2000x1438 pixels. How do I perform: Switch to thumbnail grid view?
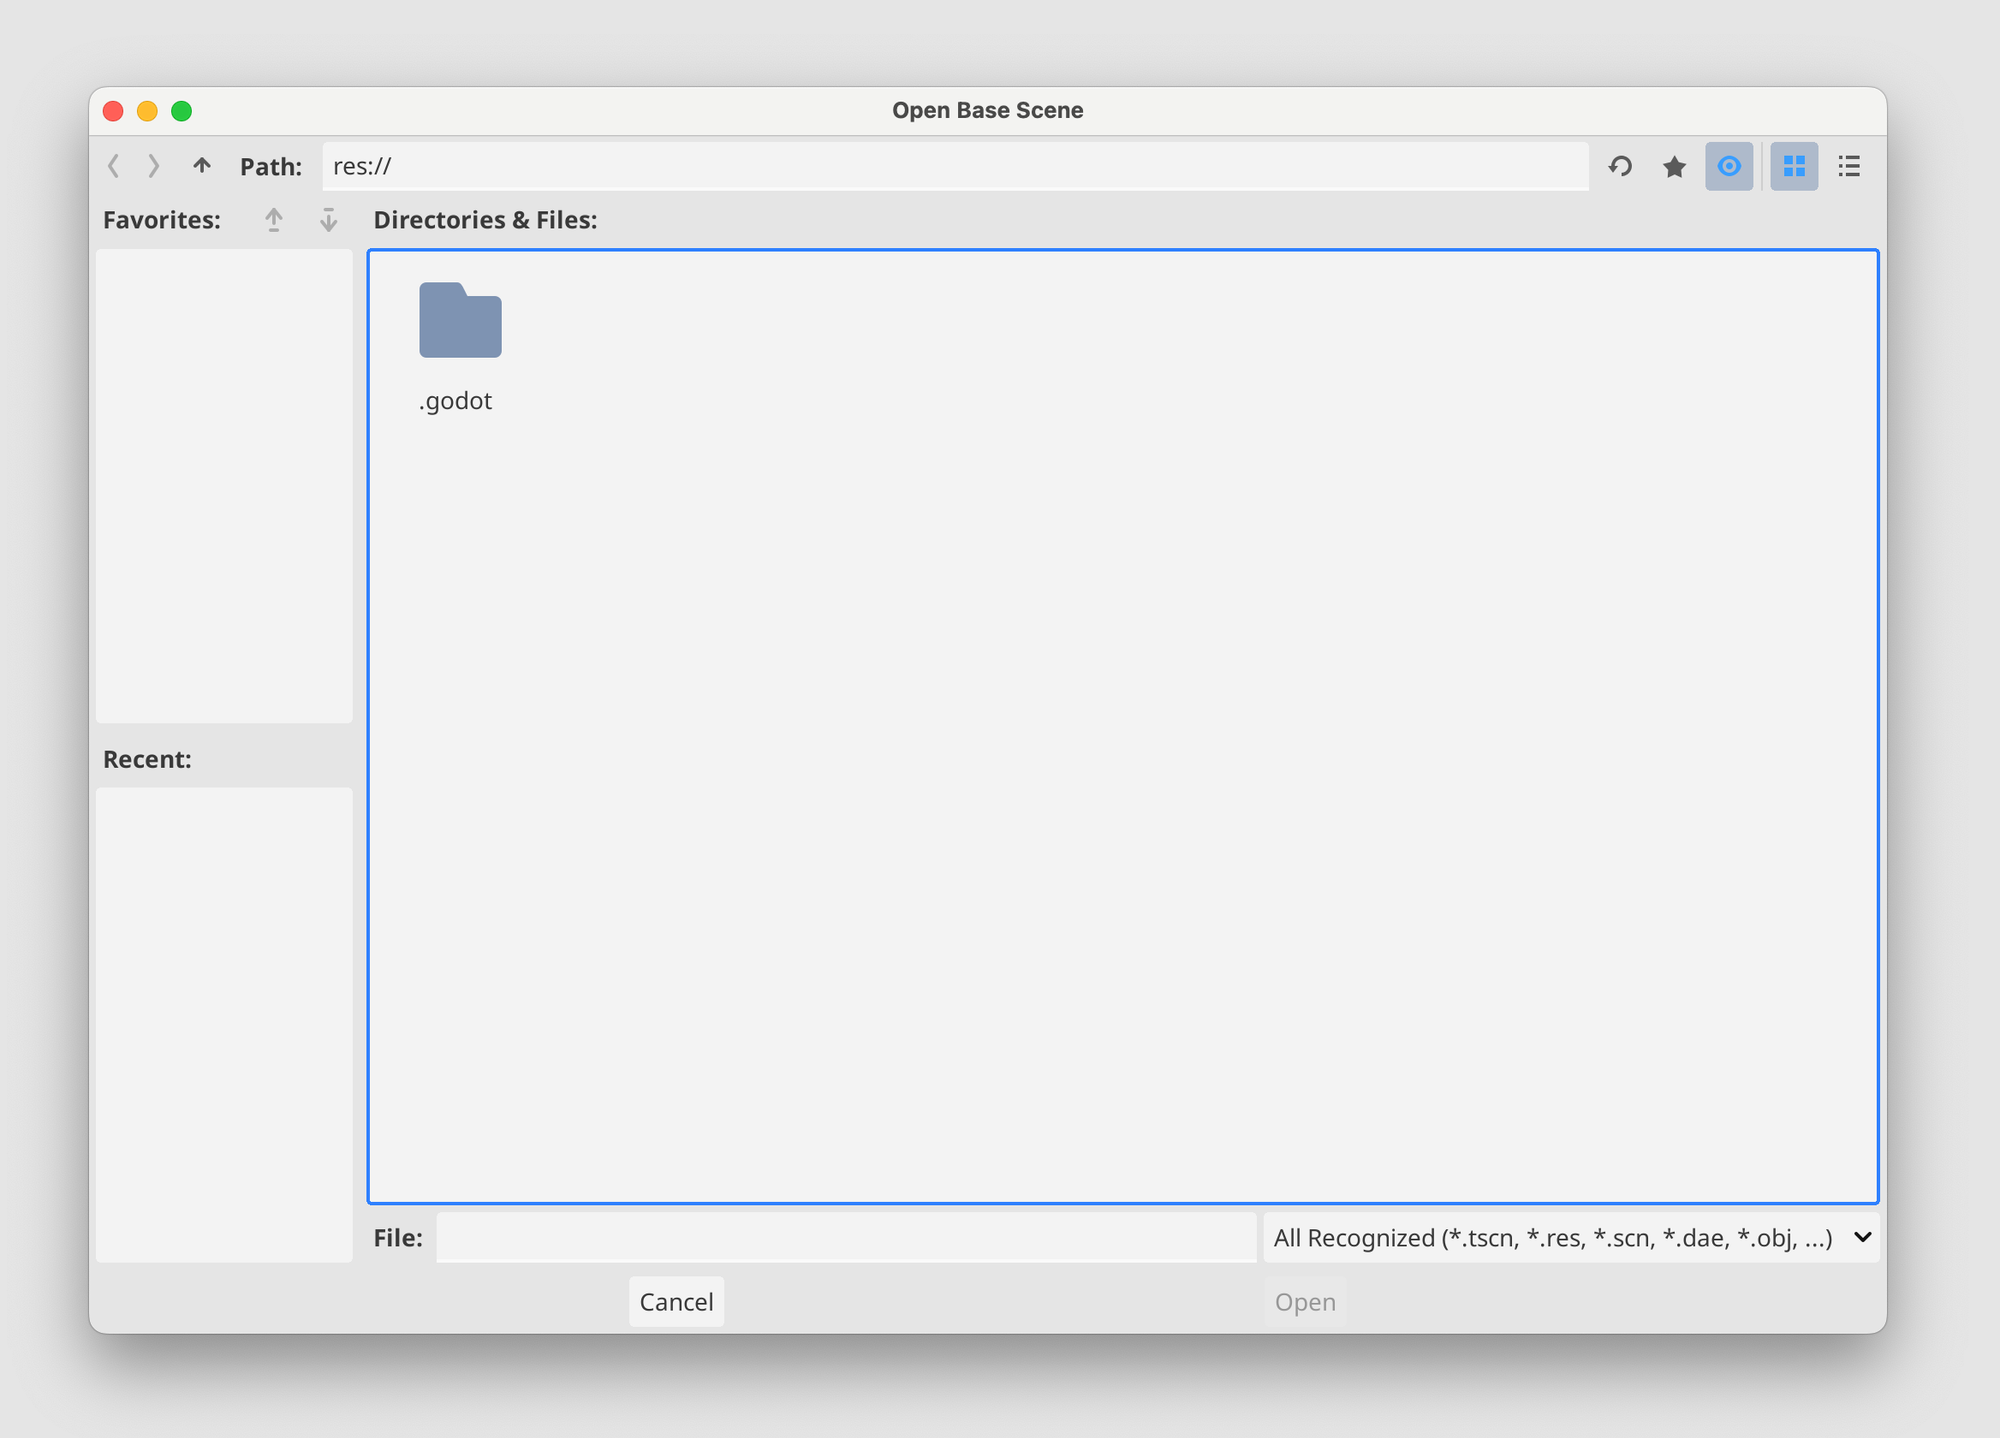tap(1794, 166)
